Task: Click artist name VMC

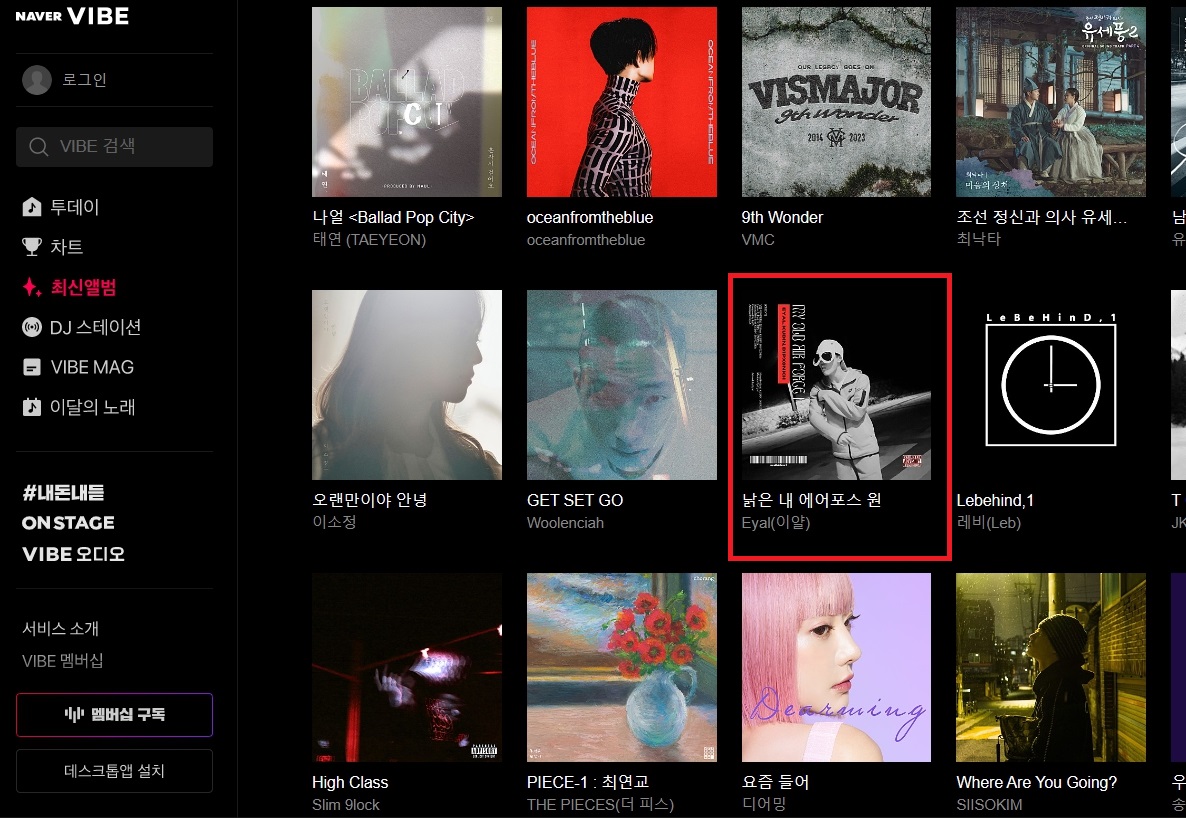Action: coord(758,240)
